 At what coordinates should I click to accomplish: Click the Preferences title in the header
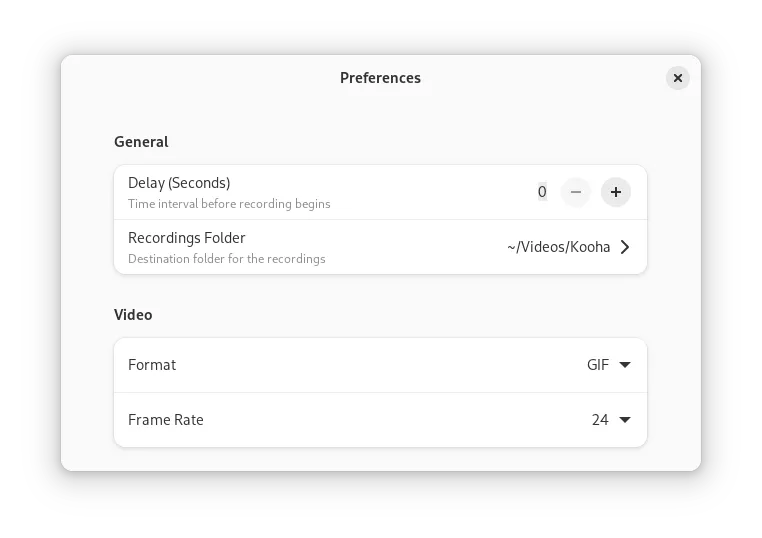[x=381, y=78]
